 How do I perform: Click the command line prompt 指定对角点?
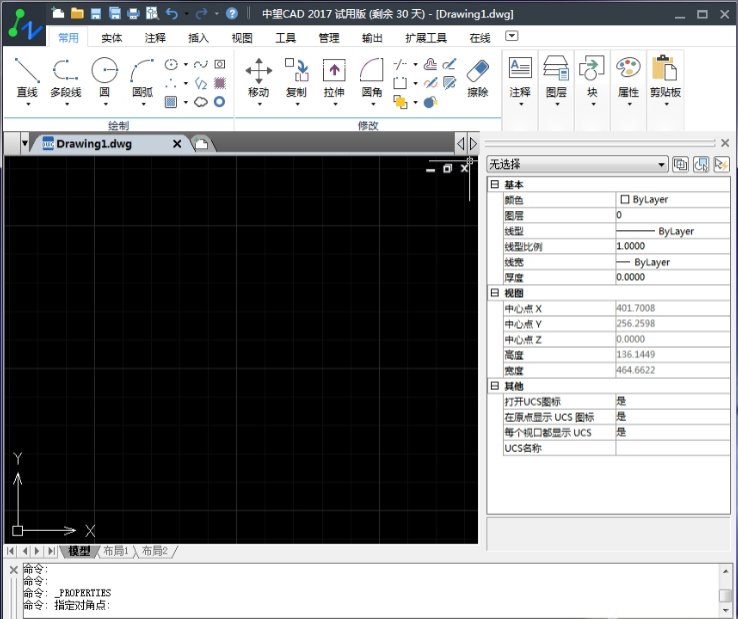[x=81, y=605]
